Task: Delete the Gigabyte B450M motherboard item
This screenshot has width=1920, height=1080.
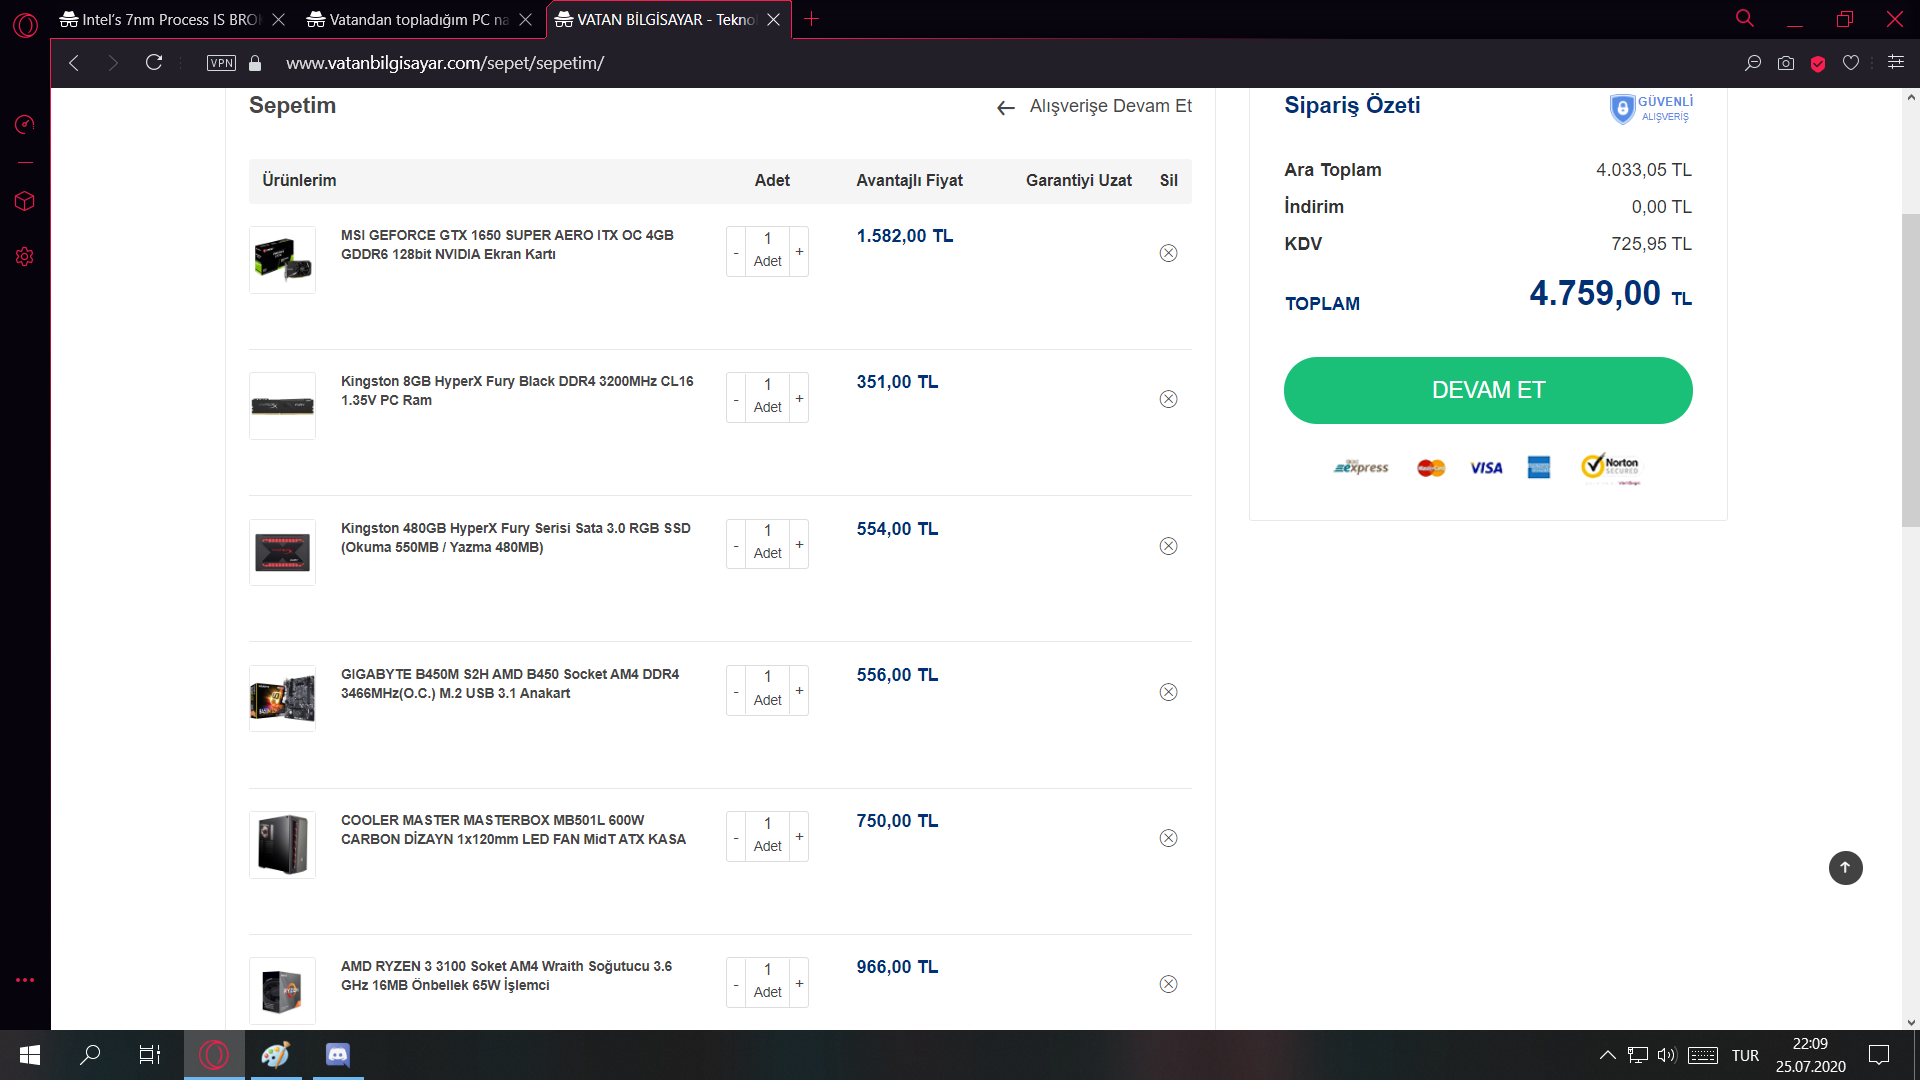Action: coord(1168,692)
